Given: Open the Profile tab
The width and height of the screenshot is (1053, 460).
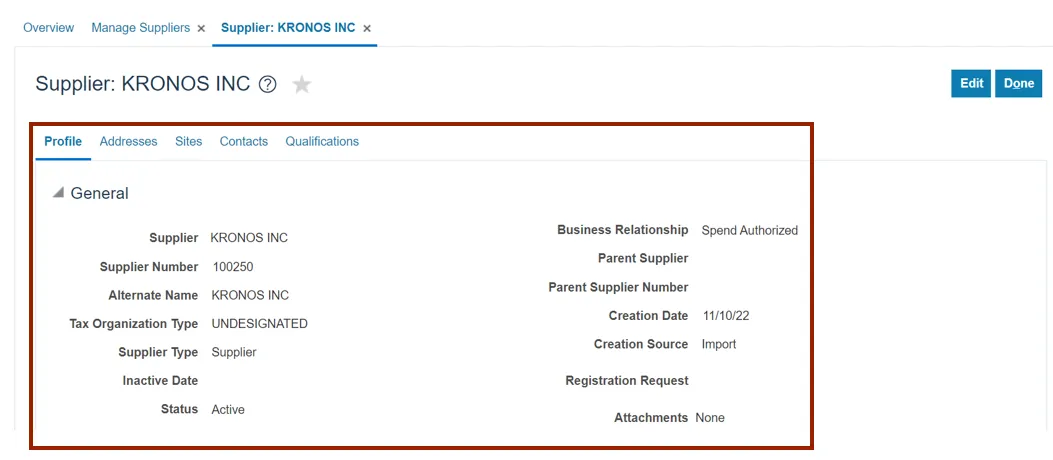Looking at the screenshot, I should [63, 142].
